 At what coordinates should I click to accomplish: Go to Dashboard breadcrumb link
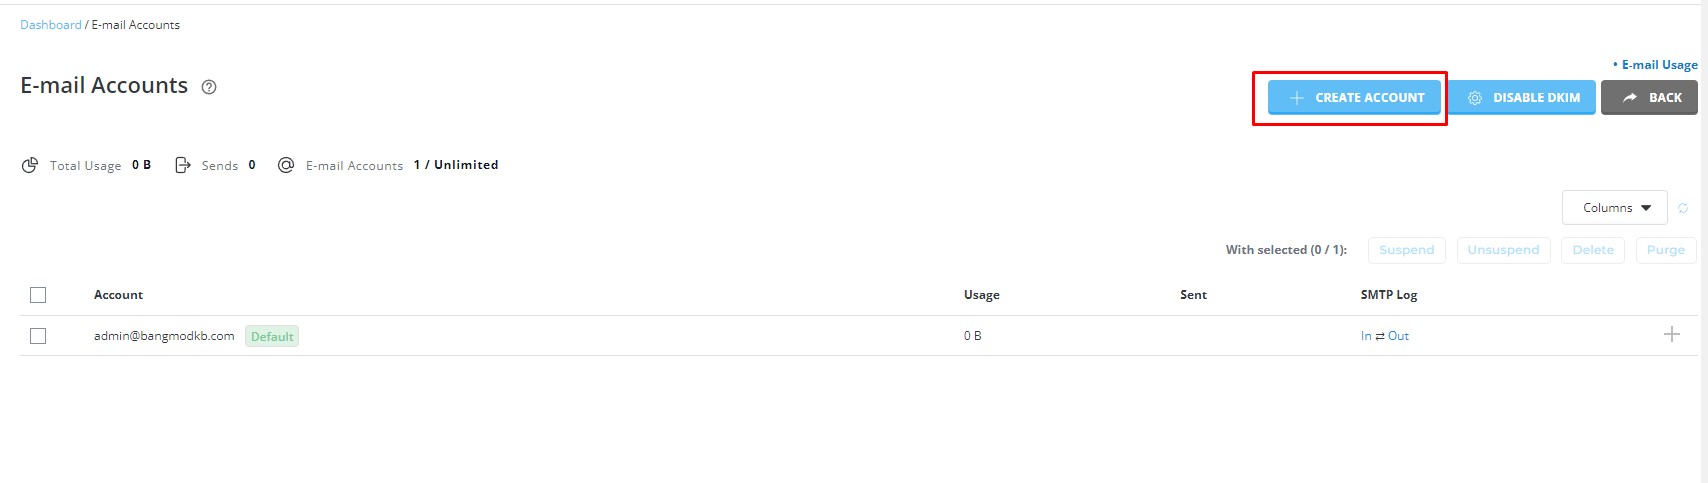[51, 25]
